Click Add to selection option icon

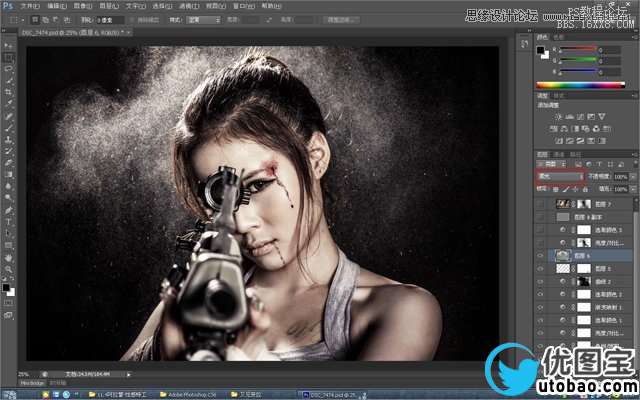point(45,20)
